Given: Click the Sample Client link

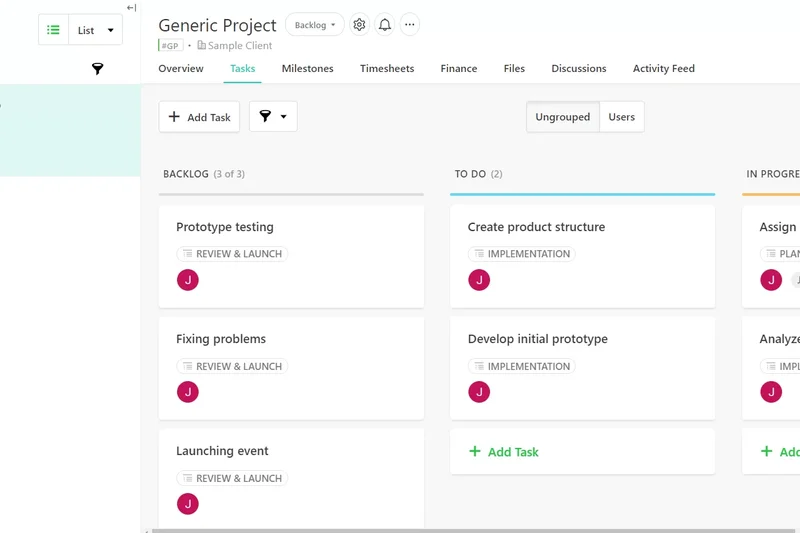Looking at the screenshot, I should [239, 46].
